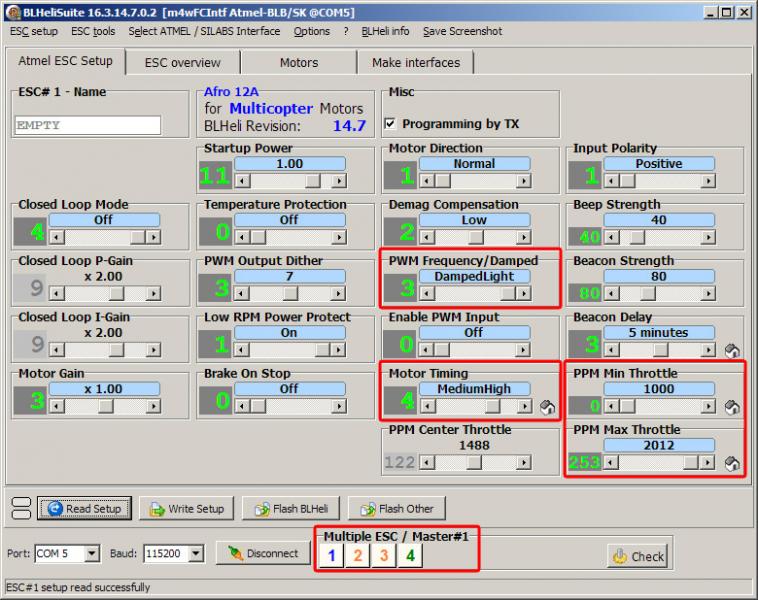
Task: Click the PPM Max Throttle reset icon
Action: coord(732,464)
